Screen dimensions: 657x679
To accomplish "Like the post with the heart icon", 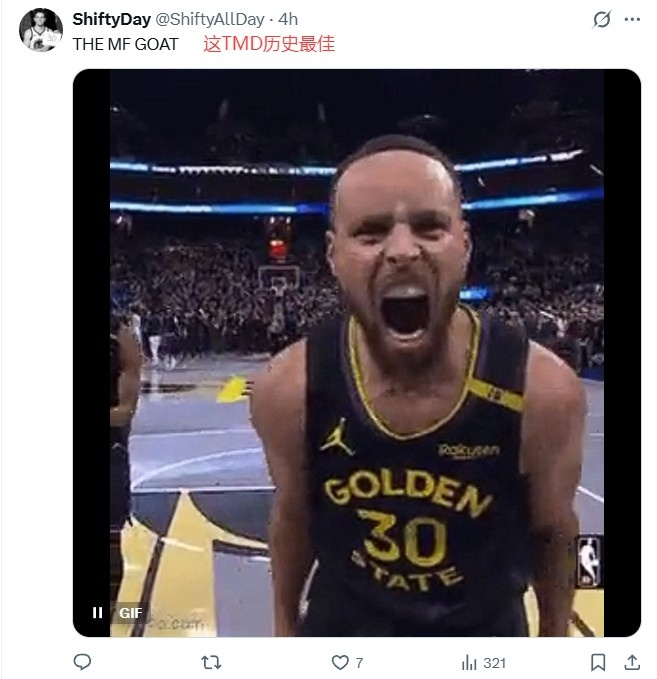I will [340, 662].
